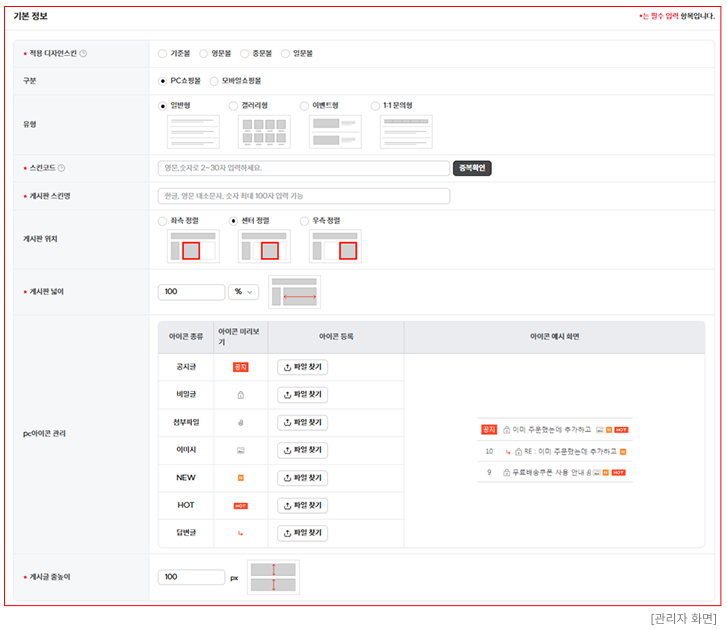Select the 갤러리형 type radio option
727x629 pixels.
click(234, 105)
